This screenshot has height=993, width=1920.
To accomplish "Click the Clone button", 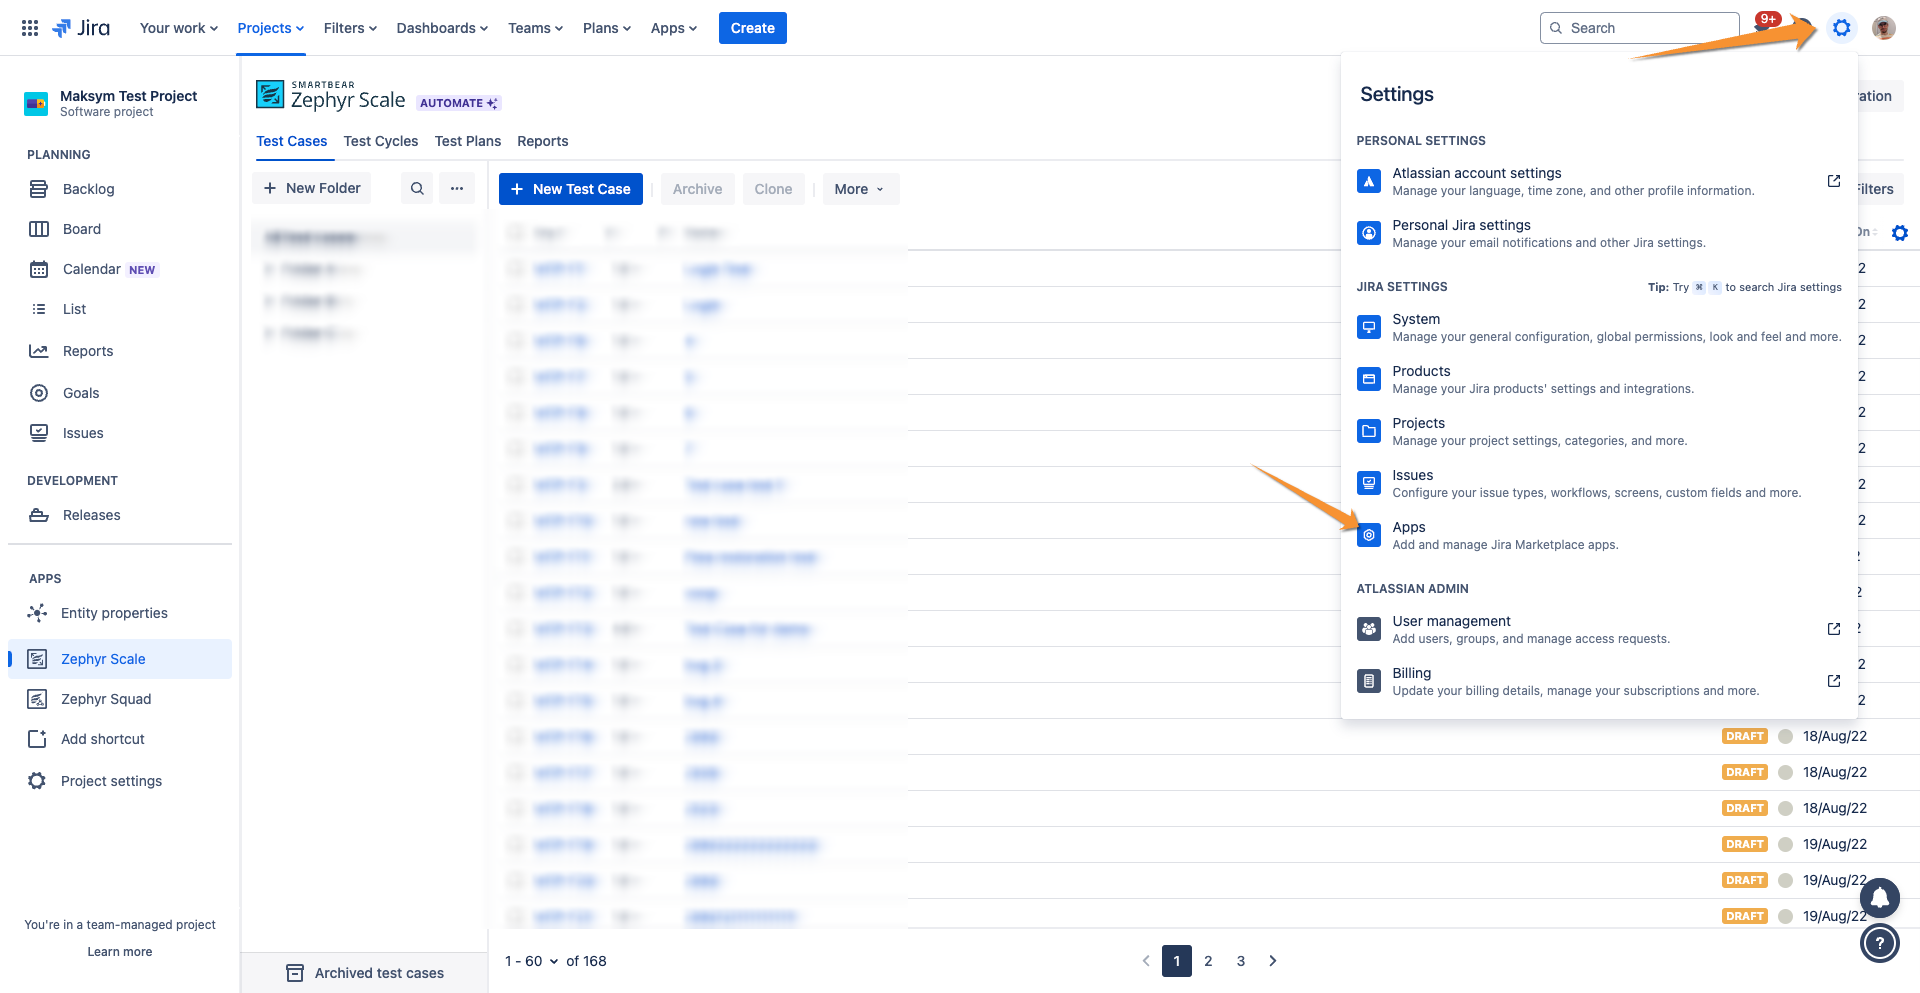I will [773, 189].
